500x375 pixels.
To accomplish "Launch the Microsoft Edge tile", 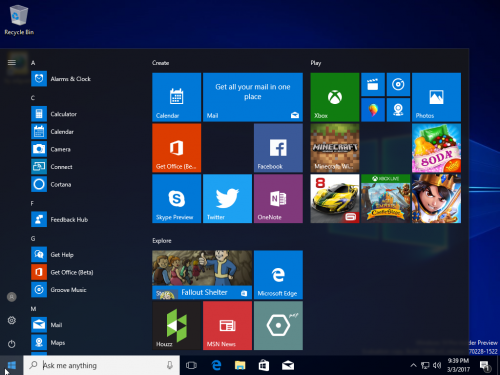I will tap(278, 275).
